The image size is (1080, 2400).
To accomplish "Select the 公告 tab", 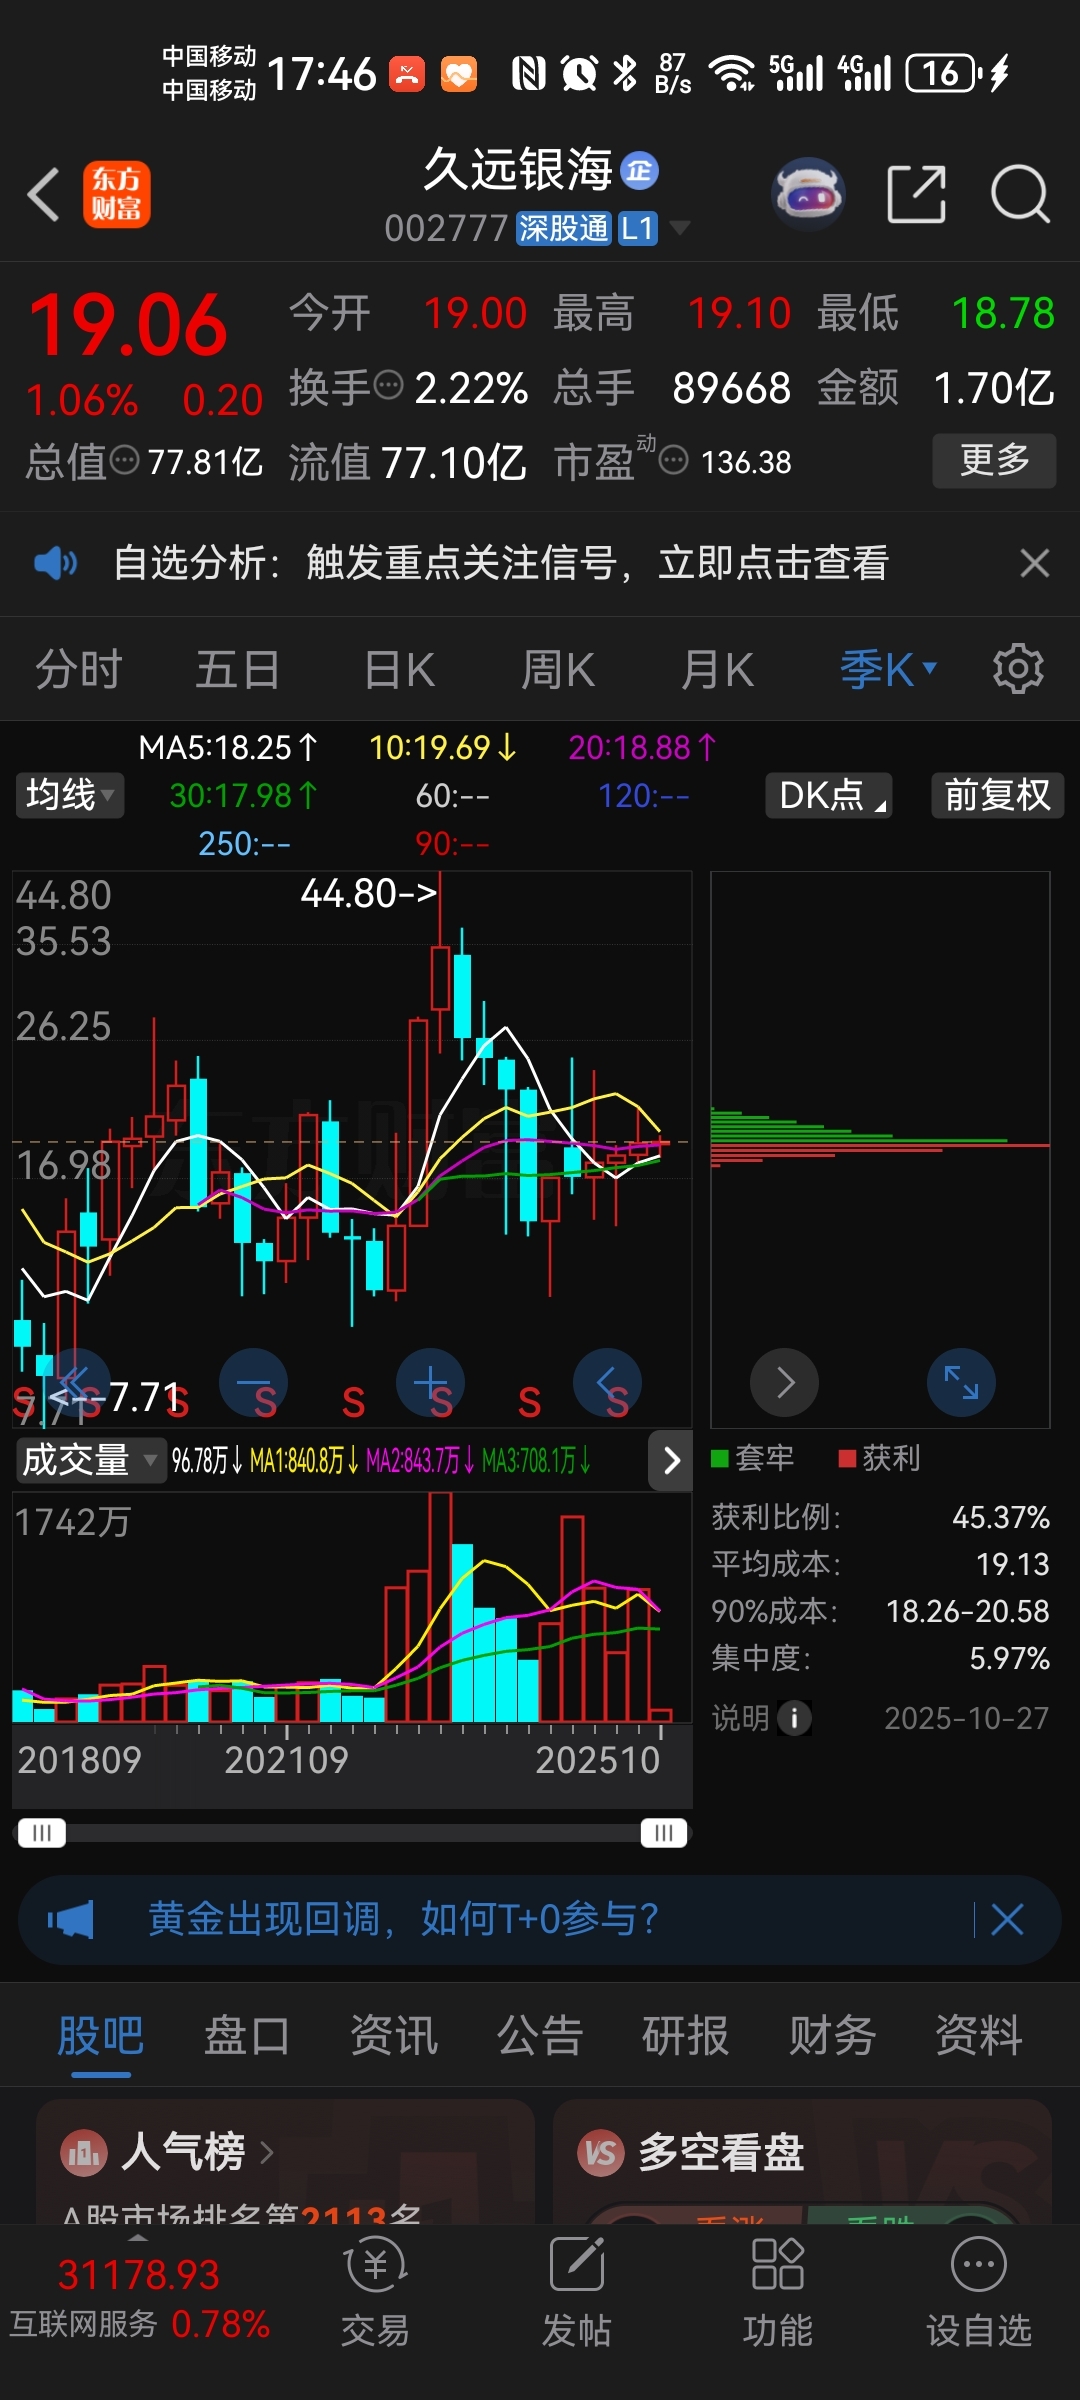I will tap(539, 2035).
